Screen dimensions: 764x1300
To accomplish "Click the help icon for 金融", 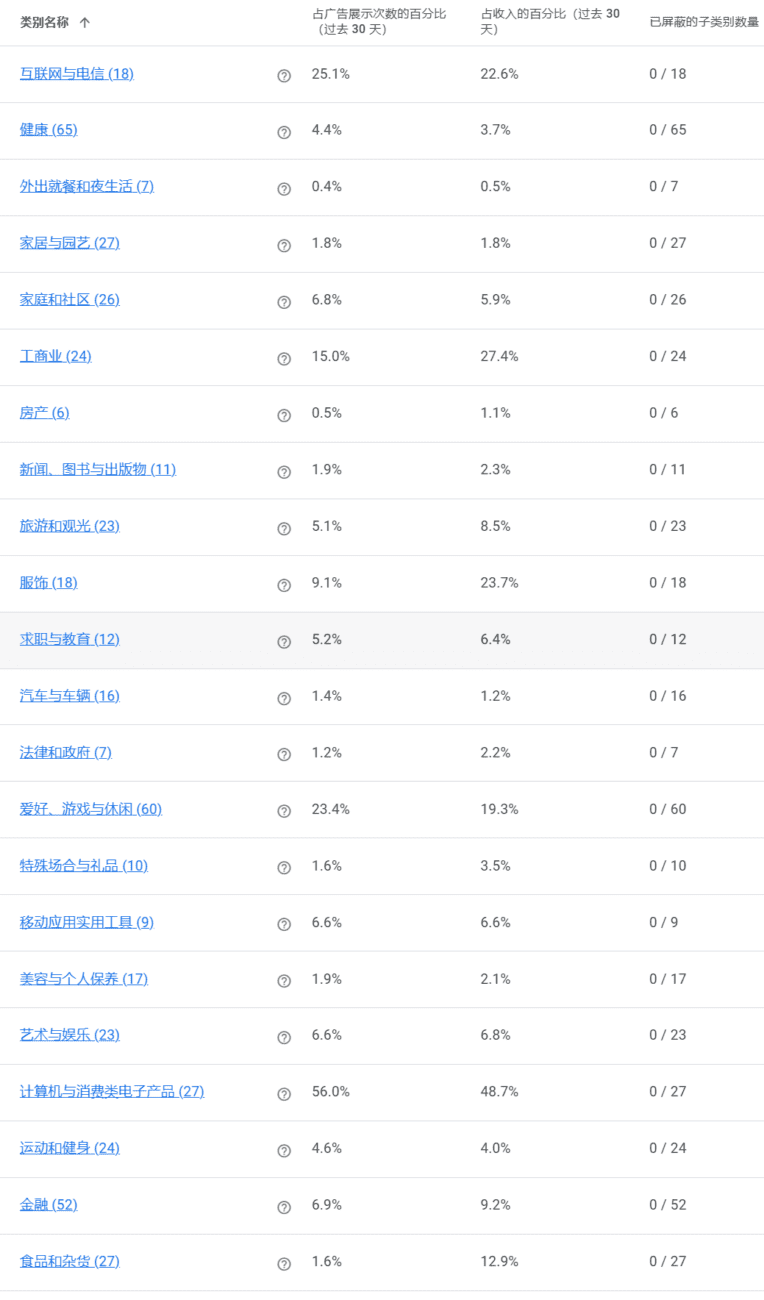I will pos(284,1207).
